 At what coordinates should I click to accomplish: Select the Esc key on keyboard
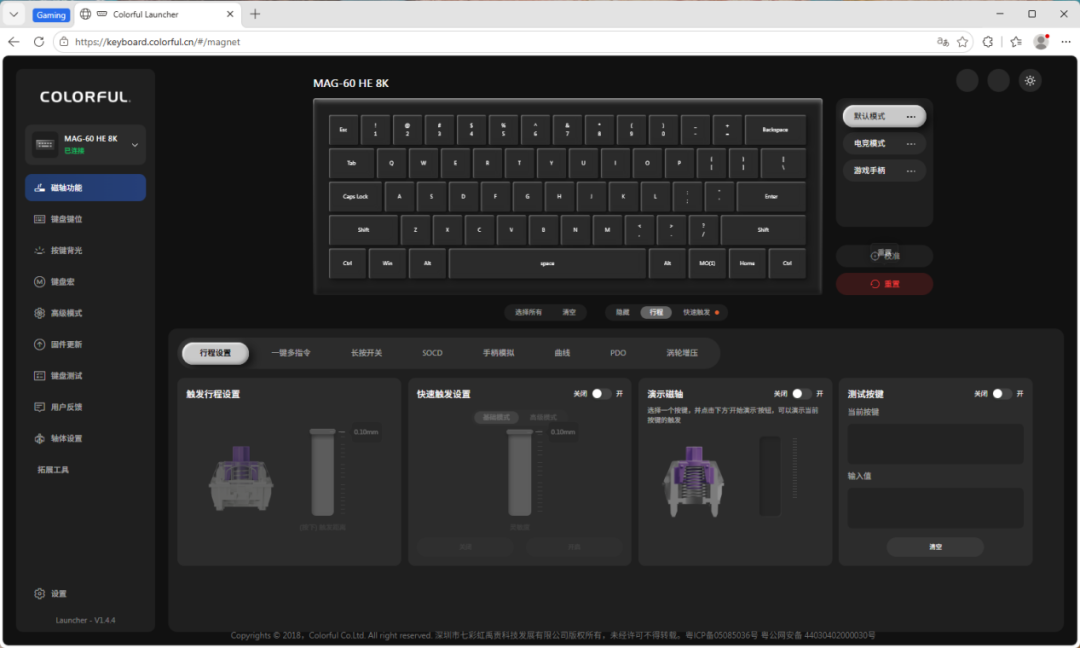tap(343, 129)
